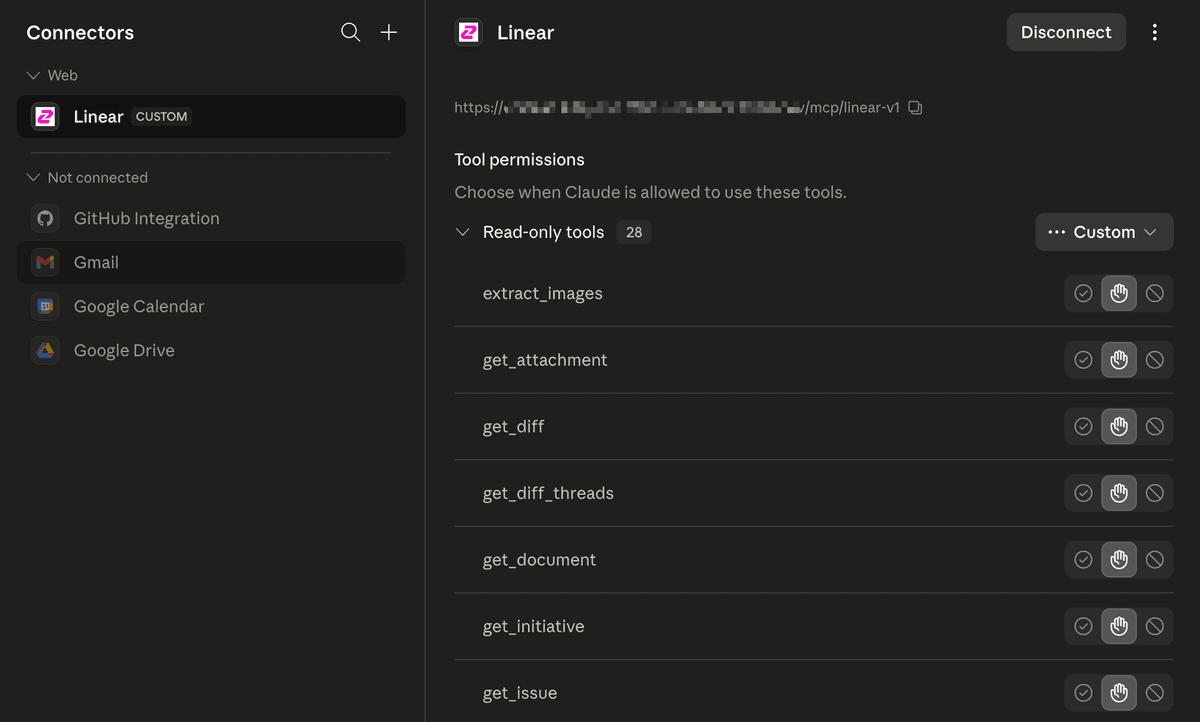Select the Gmail connector
Image resolution: width=1200 pixels, height=722 pixels.
pos(211,262)
